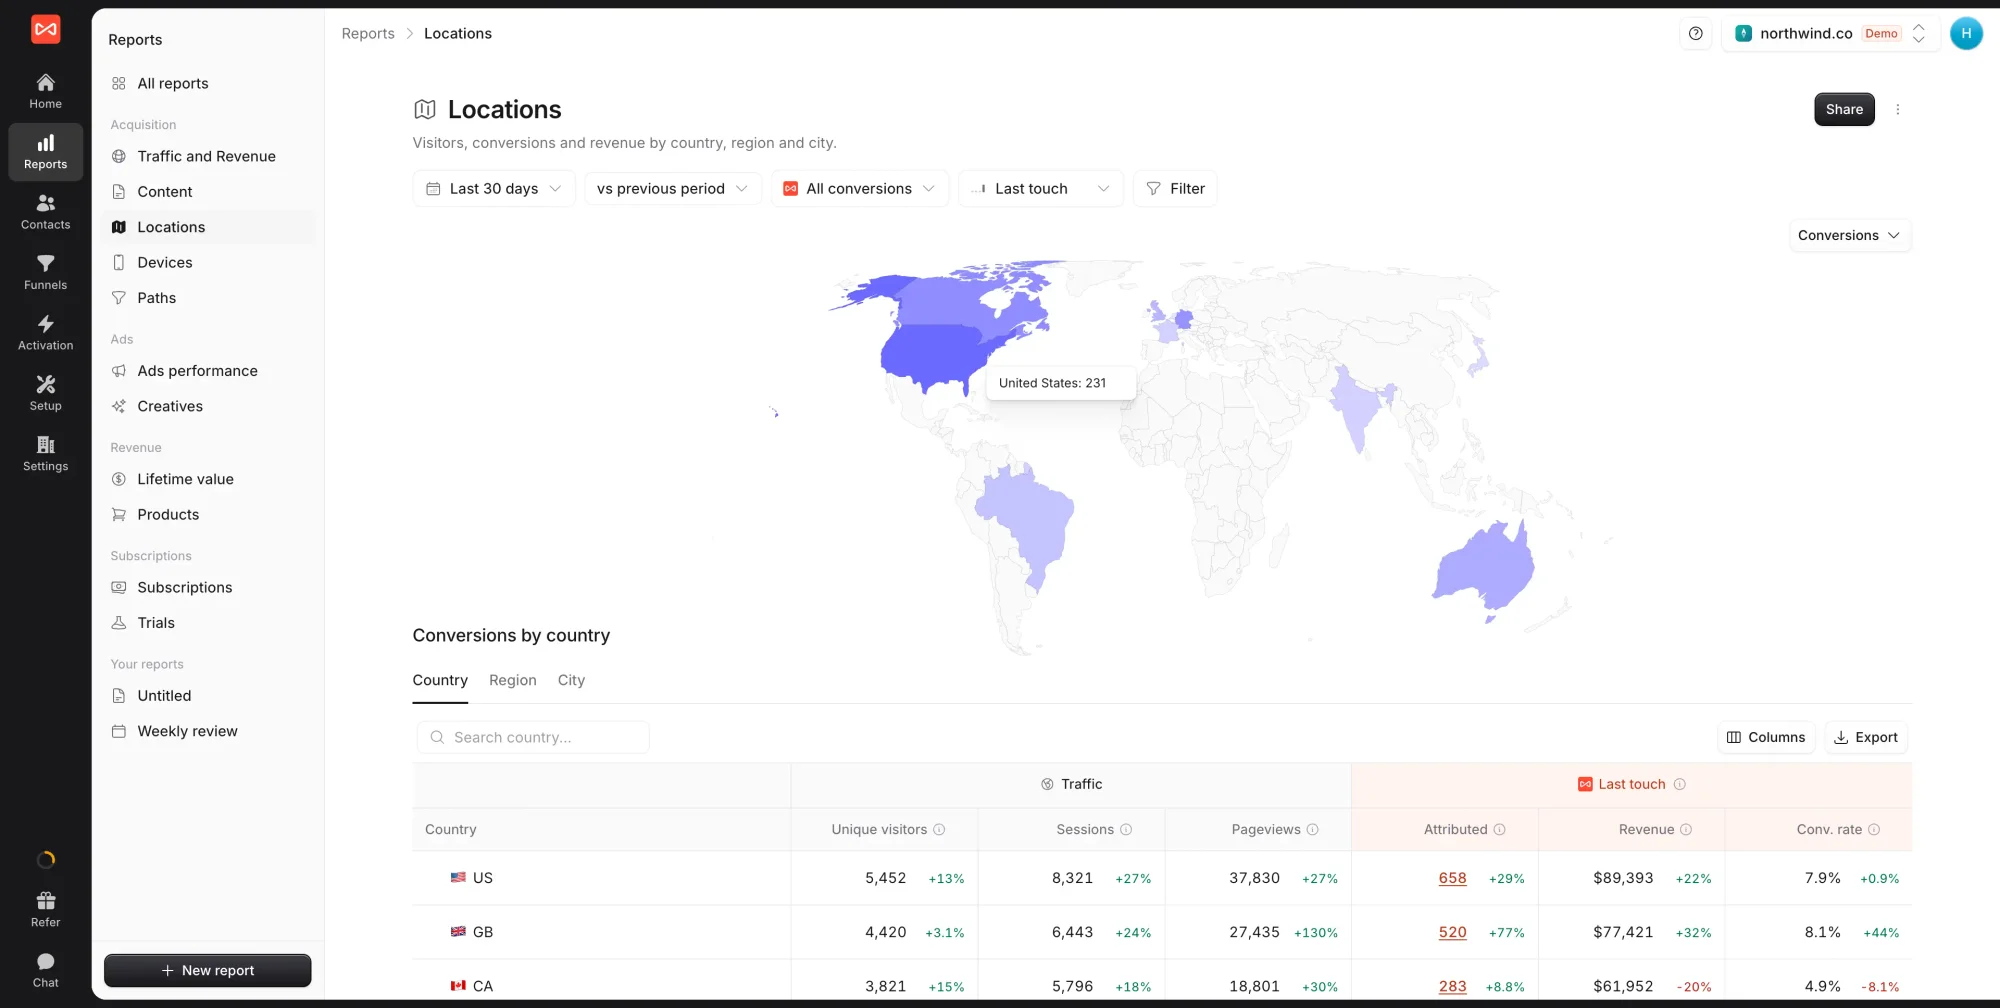Open the Home section in the sidebar
2000x1008 pixels.
pos(45,91)
